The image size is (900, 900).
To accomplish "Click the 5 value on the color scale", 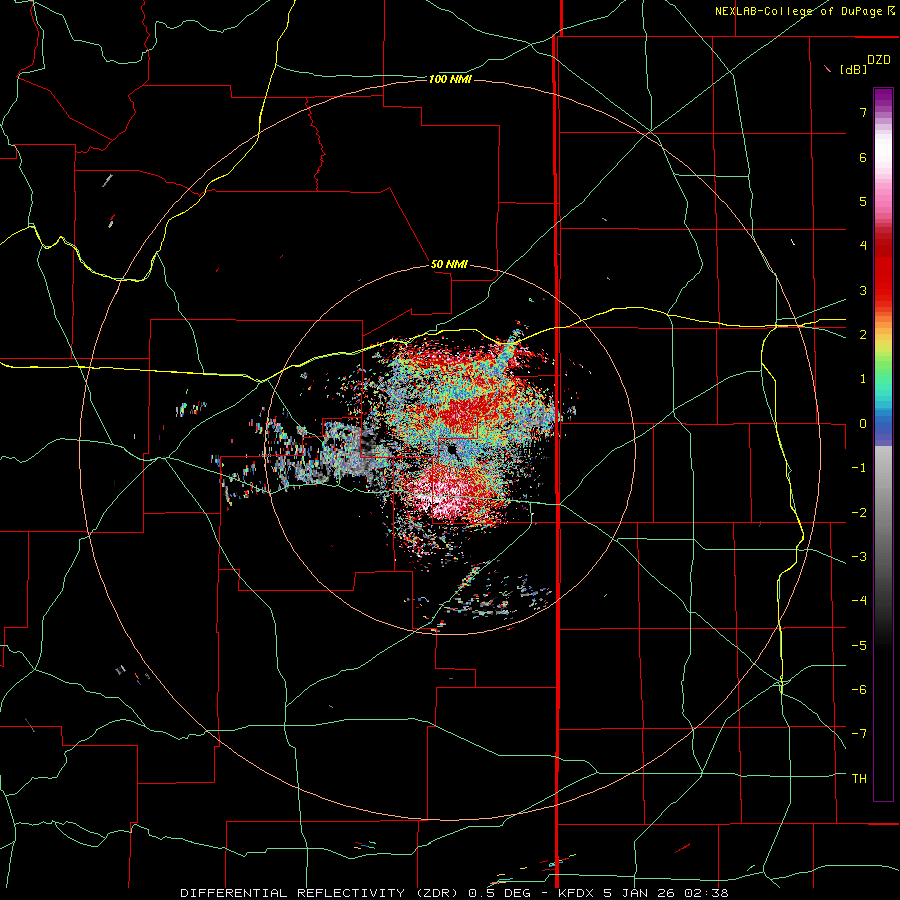I will [x=863, y=201].
